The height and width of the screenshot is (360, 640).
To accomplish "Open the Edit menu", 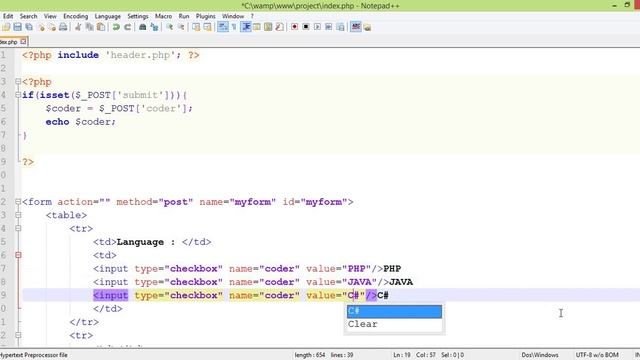I will [x=8, y=16].
